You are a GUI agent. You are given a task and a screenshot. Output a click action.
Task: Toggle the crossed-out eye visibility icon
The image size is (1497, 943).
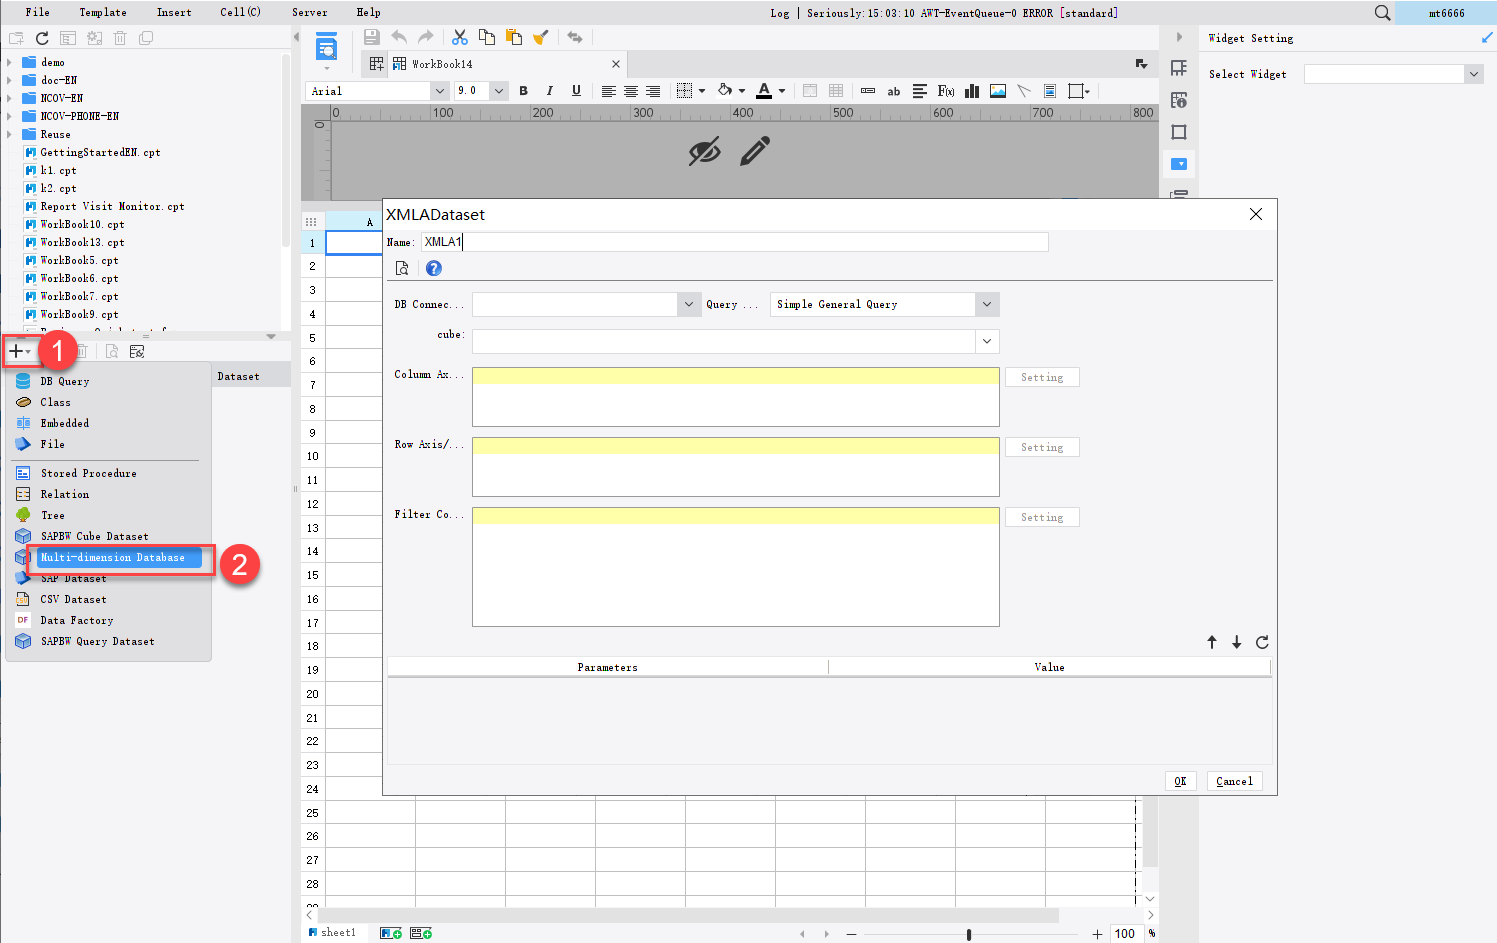click(704, 152)
